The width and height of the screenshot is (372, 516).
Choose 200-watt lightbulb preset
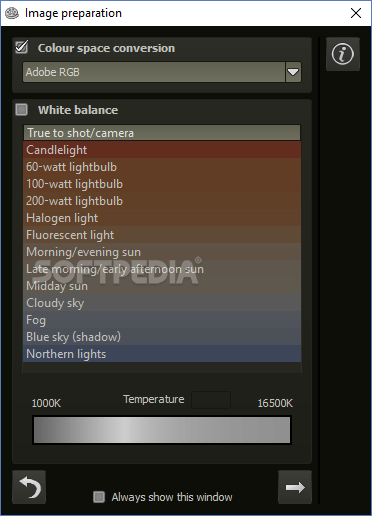[x=162, y=201]
